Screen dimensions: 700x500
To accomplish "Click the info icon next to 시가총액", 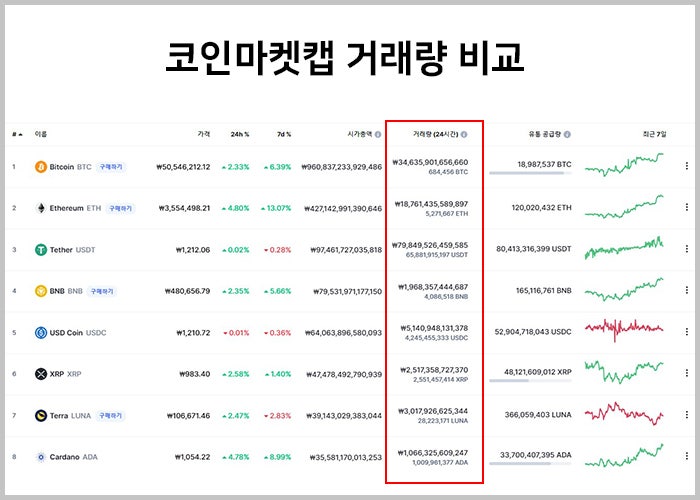I will coord(378,134).
